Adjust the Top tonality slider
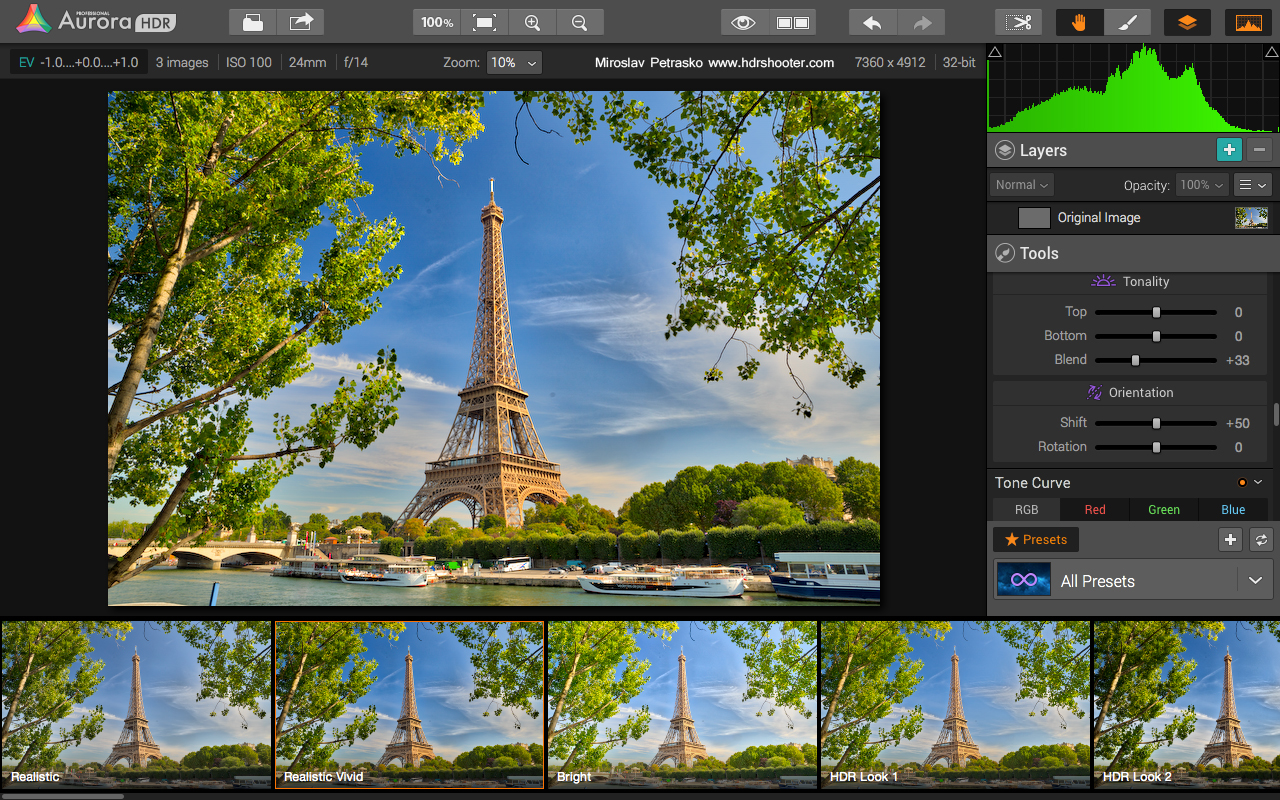Viewport: 1280px width, 800px height. coord(1156,312)
